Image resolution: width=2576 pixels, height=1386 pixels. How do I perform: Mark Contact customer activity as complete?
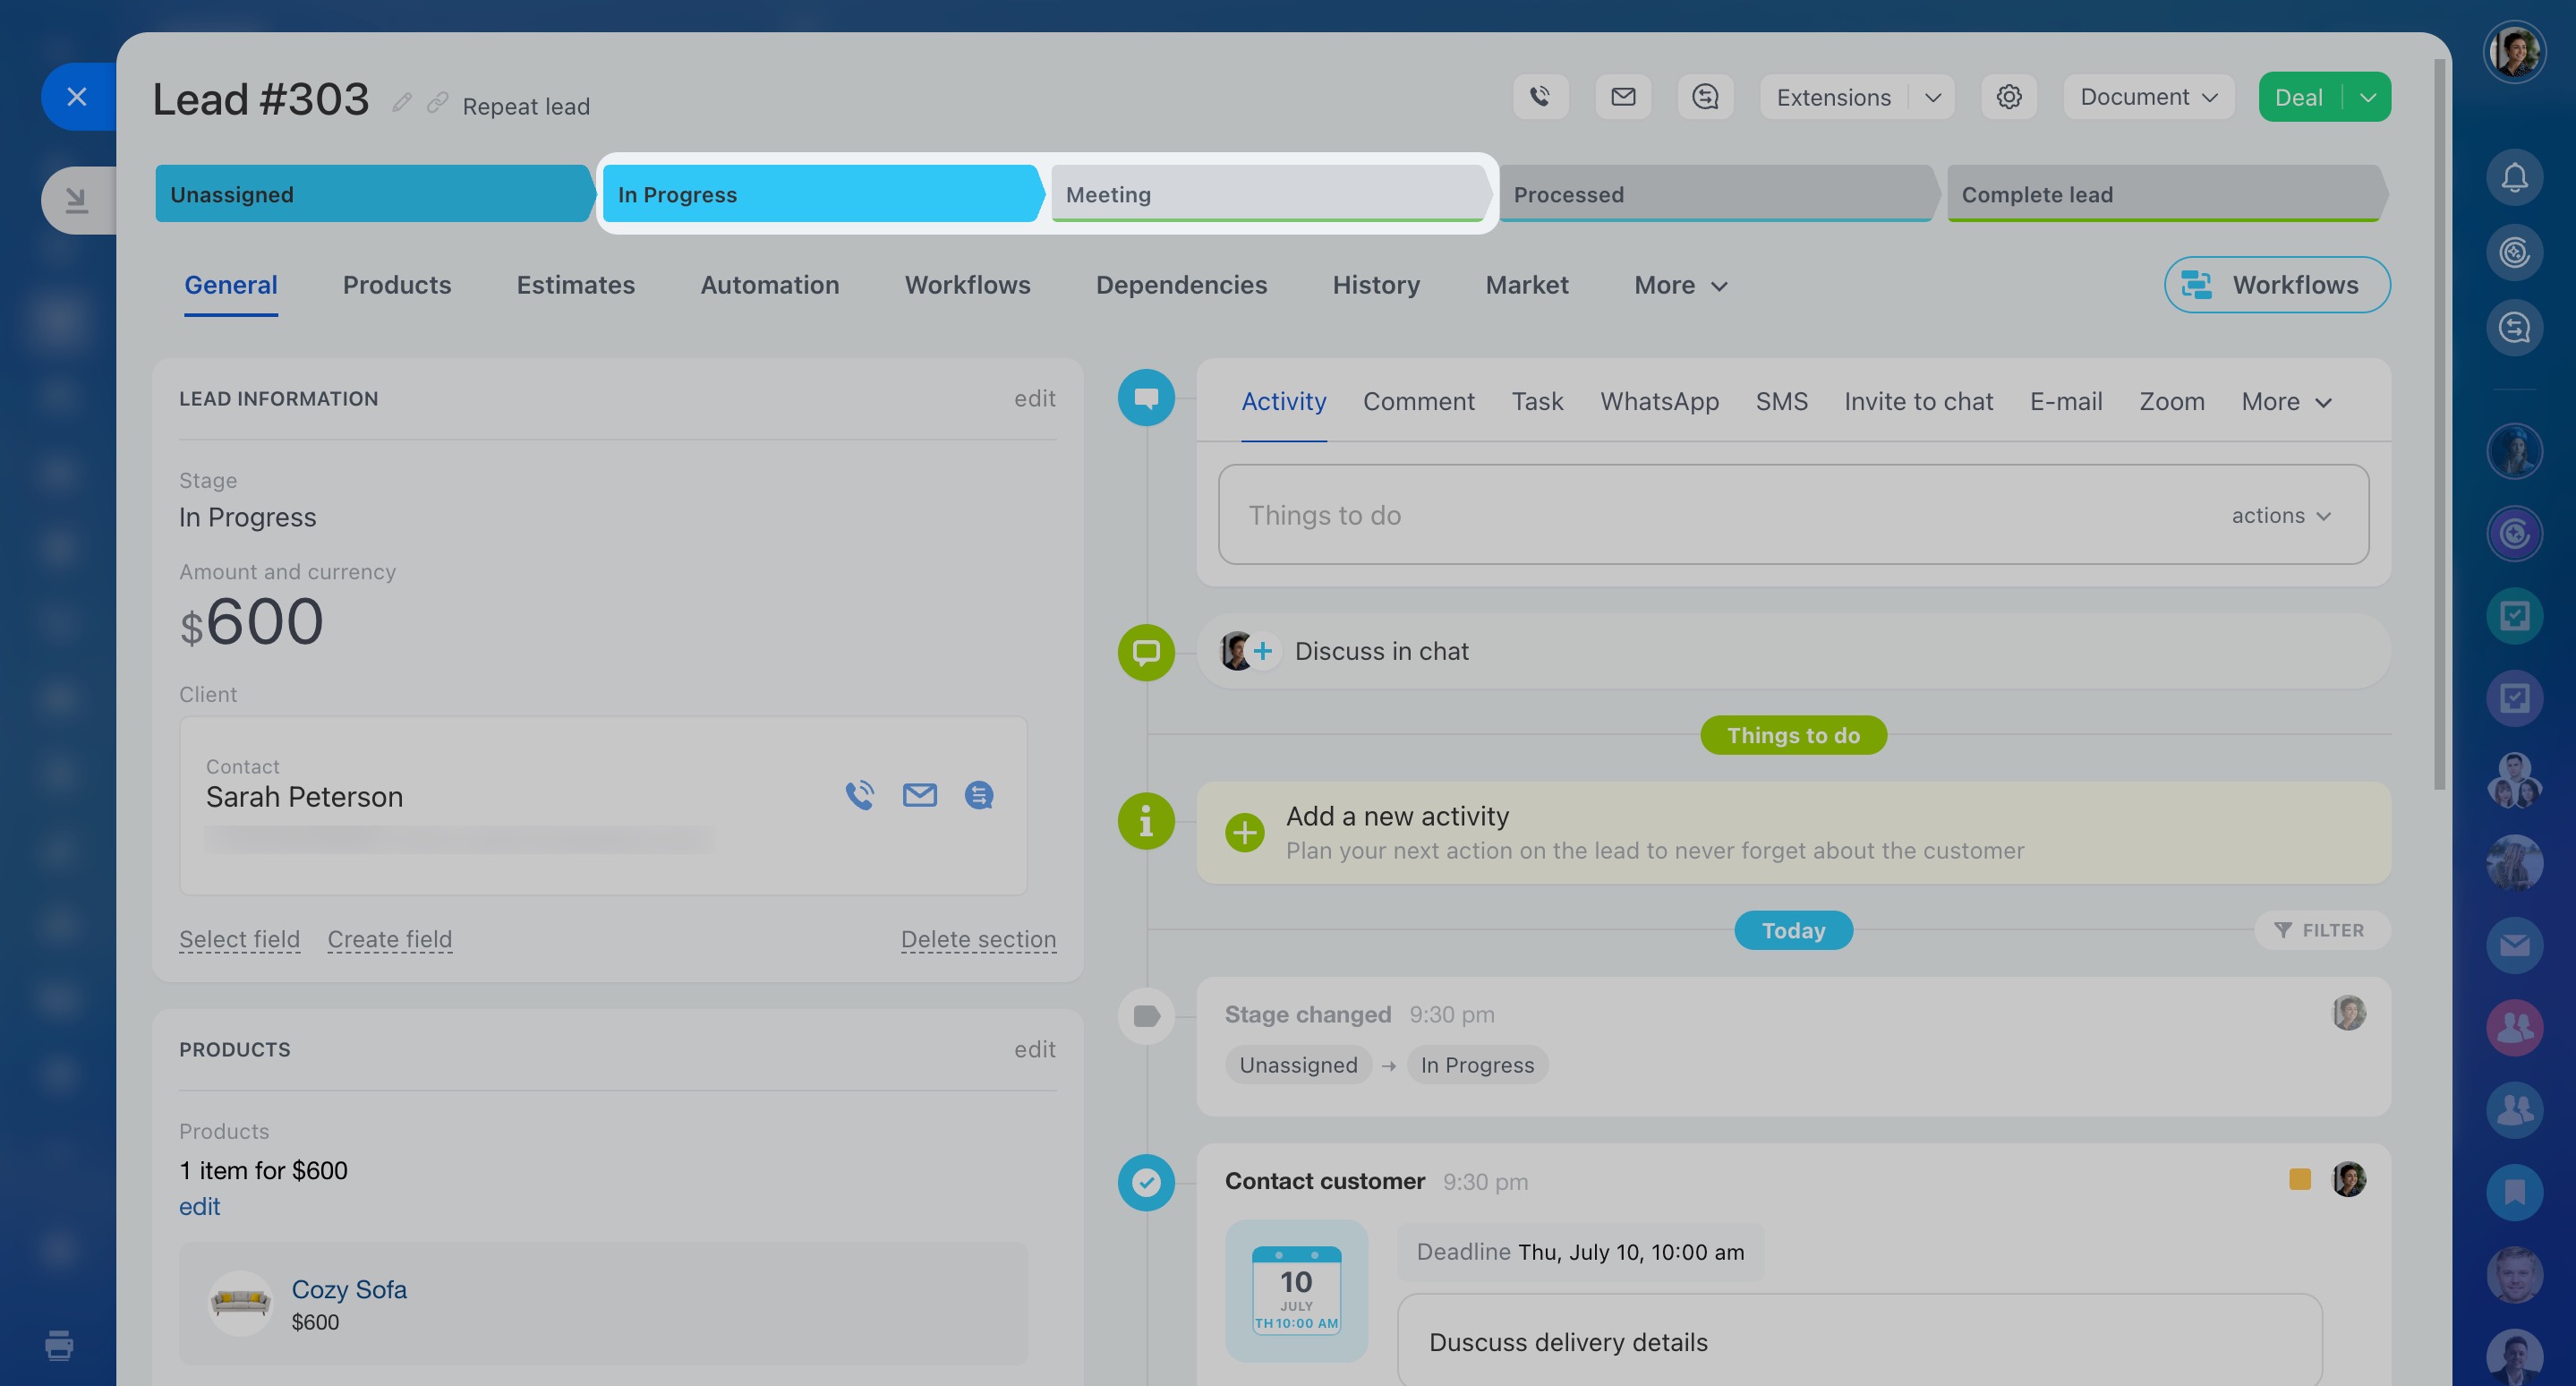1146,1182
